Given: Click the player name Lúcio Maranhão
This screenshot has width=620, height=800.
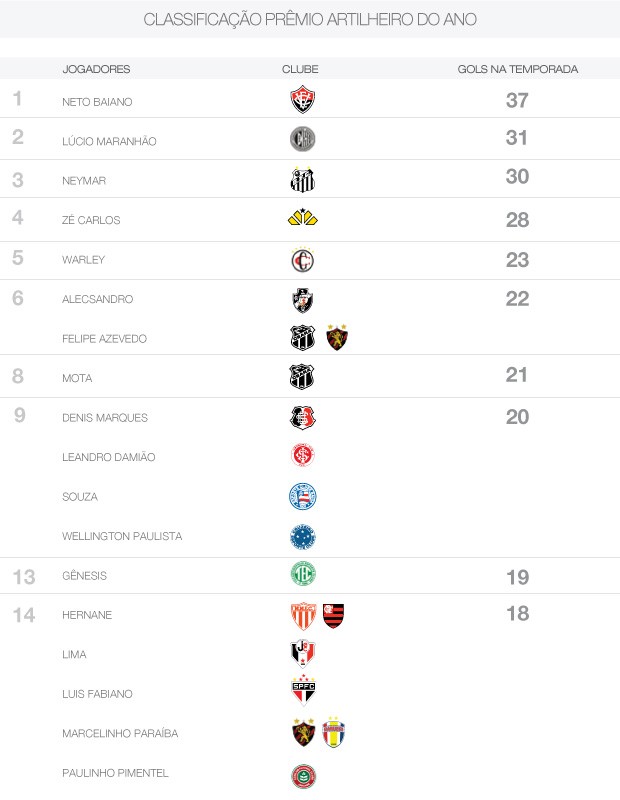Looking at the screenshot, I should (x=109, y=141).
